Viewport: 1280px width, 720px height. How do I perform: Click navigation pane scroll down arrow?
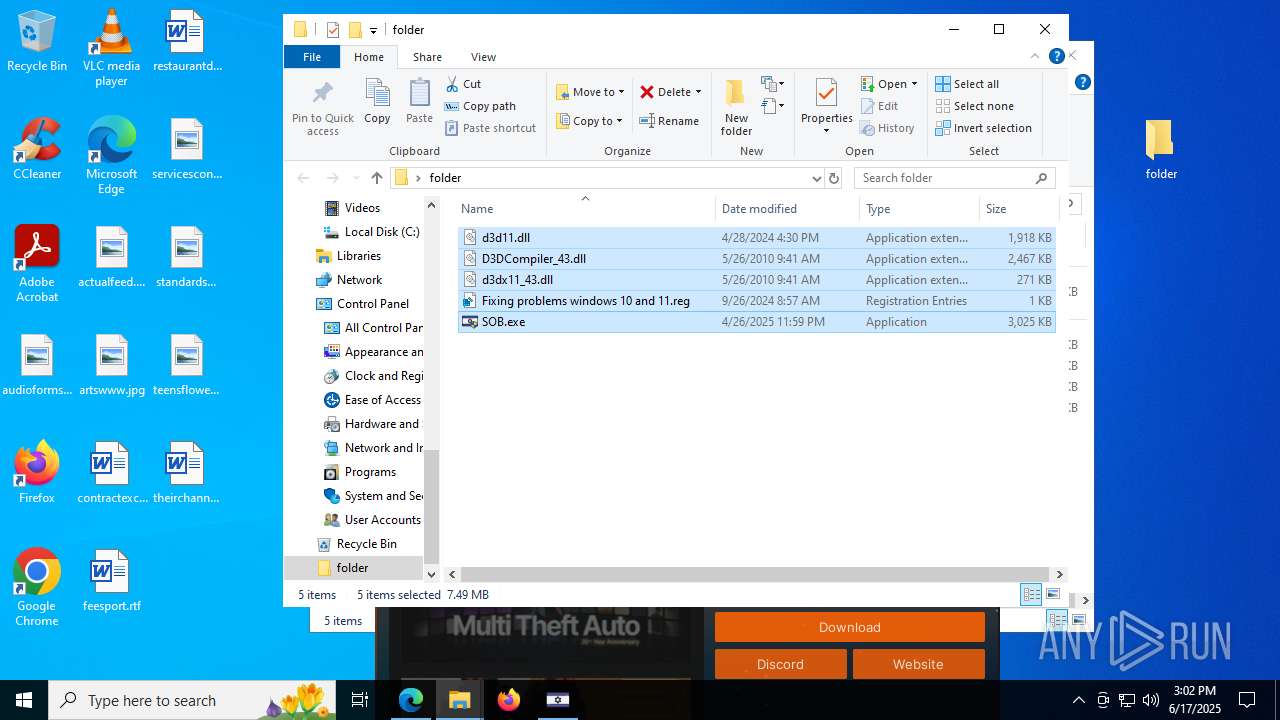pyautogui.click(x=432, y=574)
